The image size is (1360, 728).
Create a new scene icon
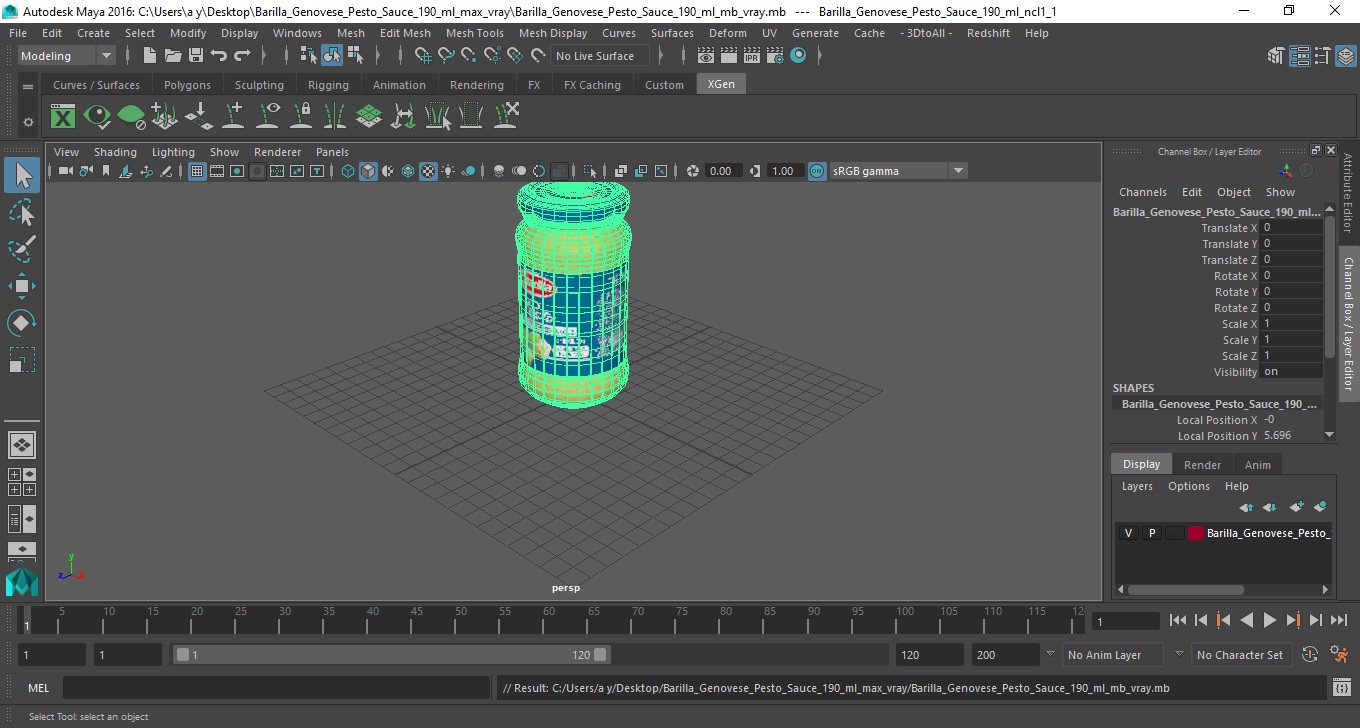point(150,56)
